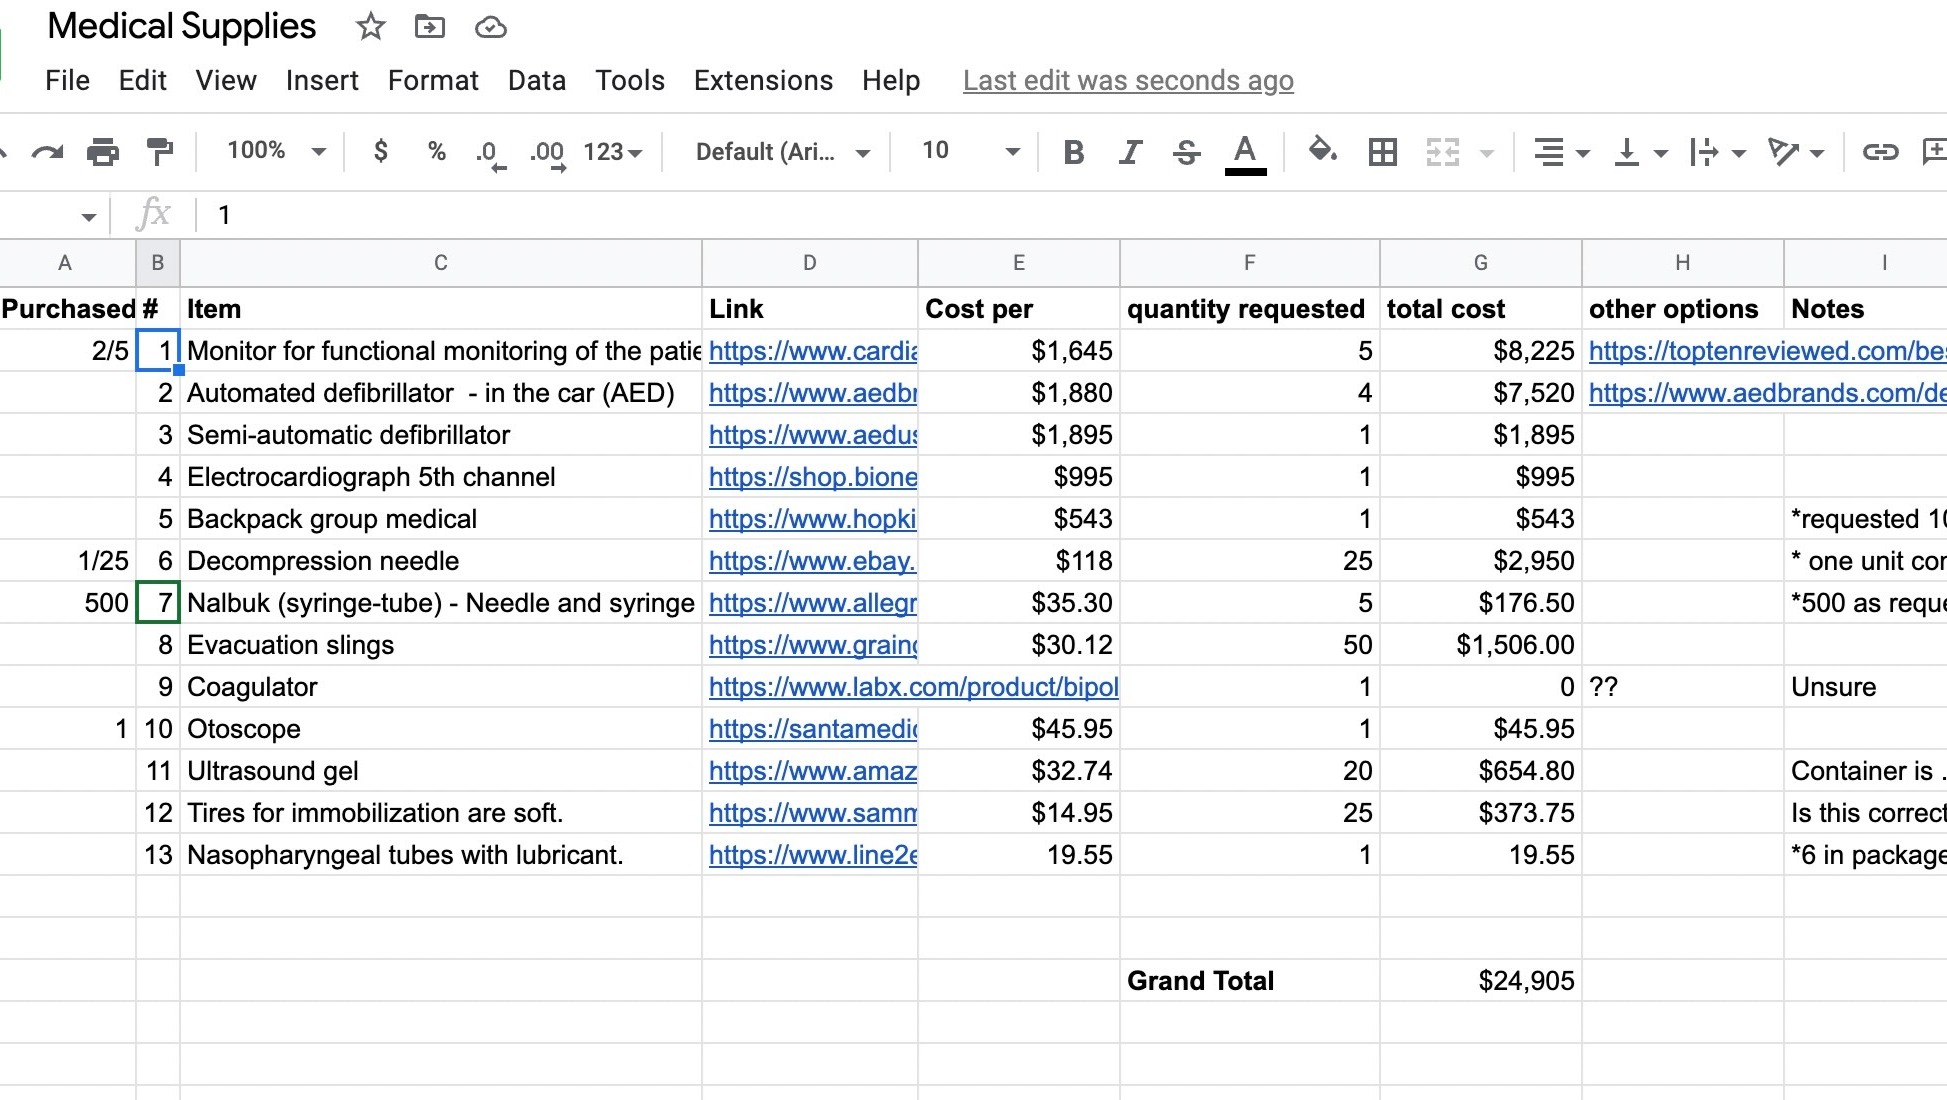Decrease decimal places icon
This screenshot has width=1947, height=1100.
[490, 153]
